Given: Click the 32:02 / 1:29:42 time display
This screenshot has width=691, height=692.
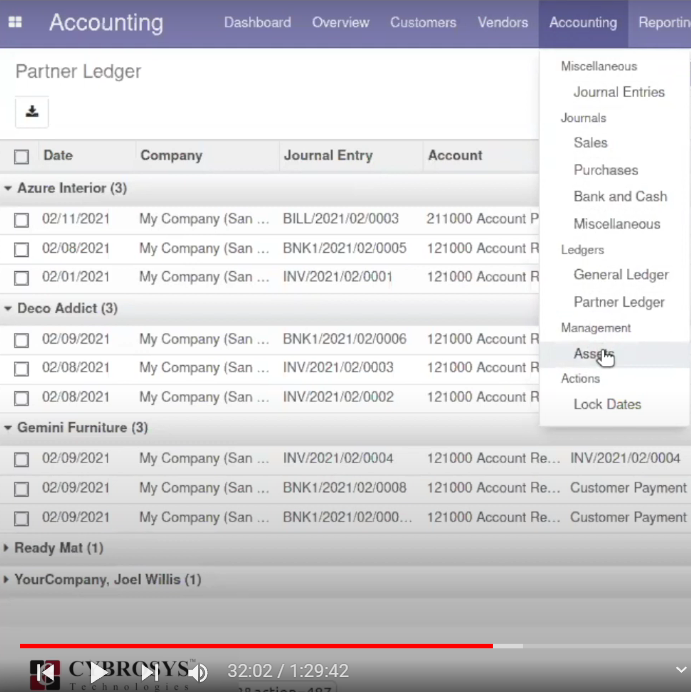Looking at the screenshot, I should (x=288, y=671).
